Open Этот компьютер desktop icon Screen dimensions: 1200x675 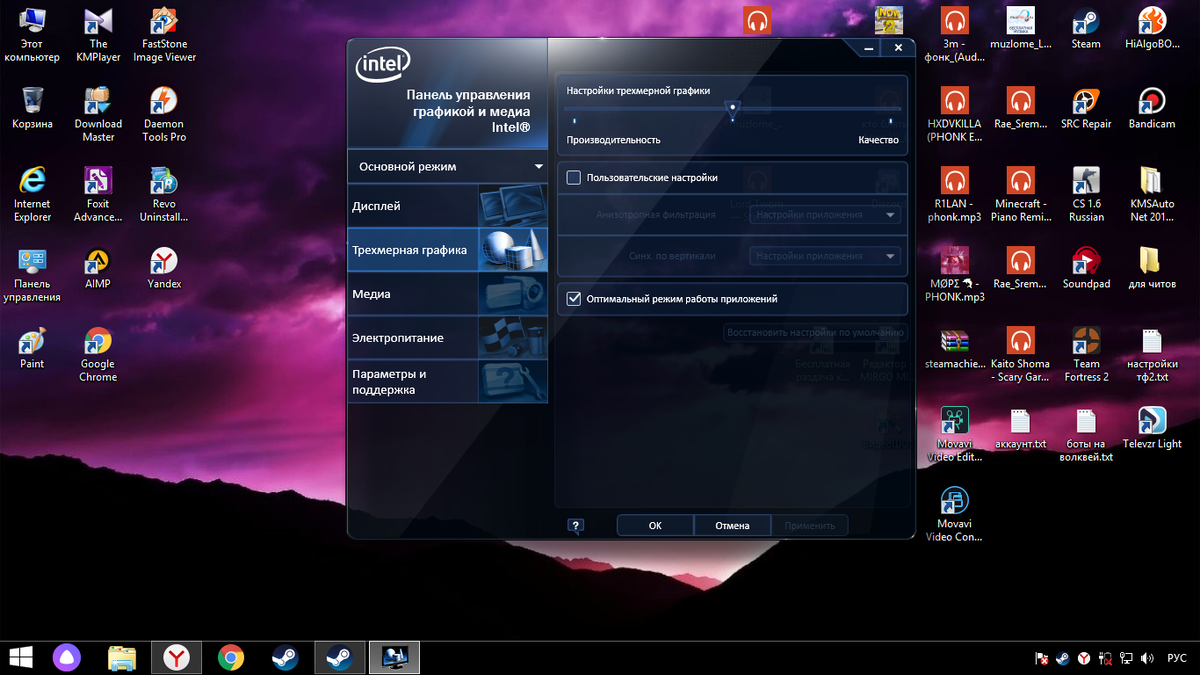(x=32, y=34)
